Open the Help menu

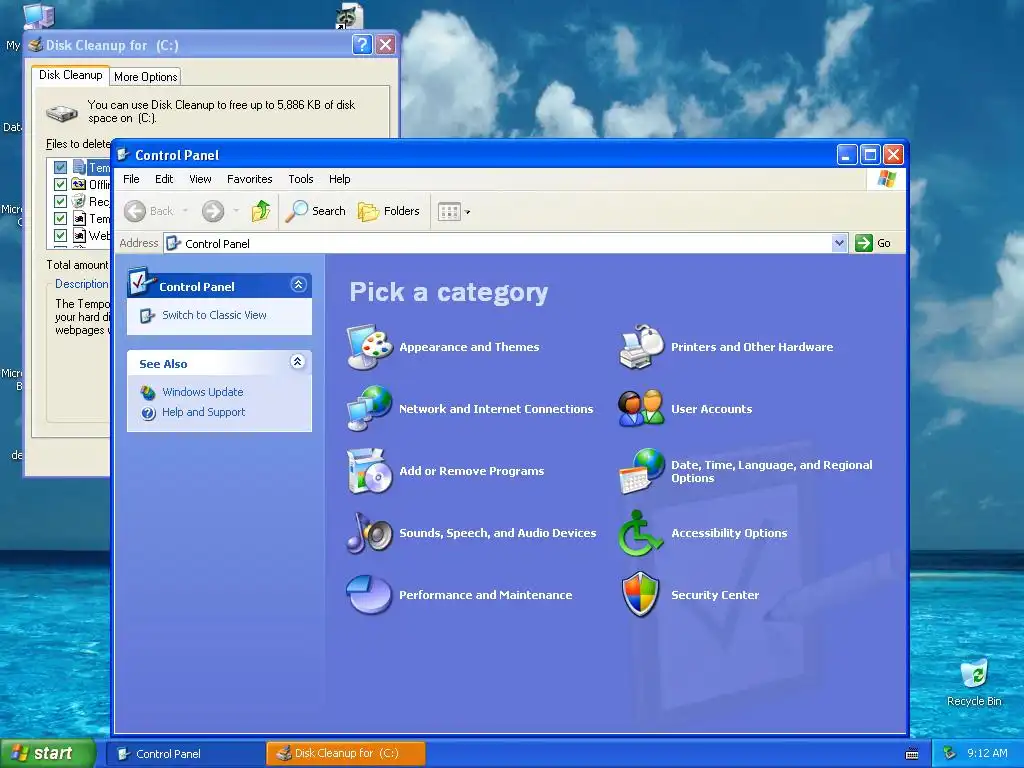[340, 179]
